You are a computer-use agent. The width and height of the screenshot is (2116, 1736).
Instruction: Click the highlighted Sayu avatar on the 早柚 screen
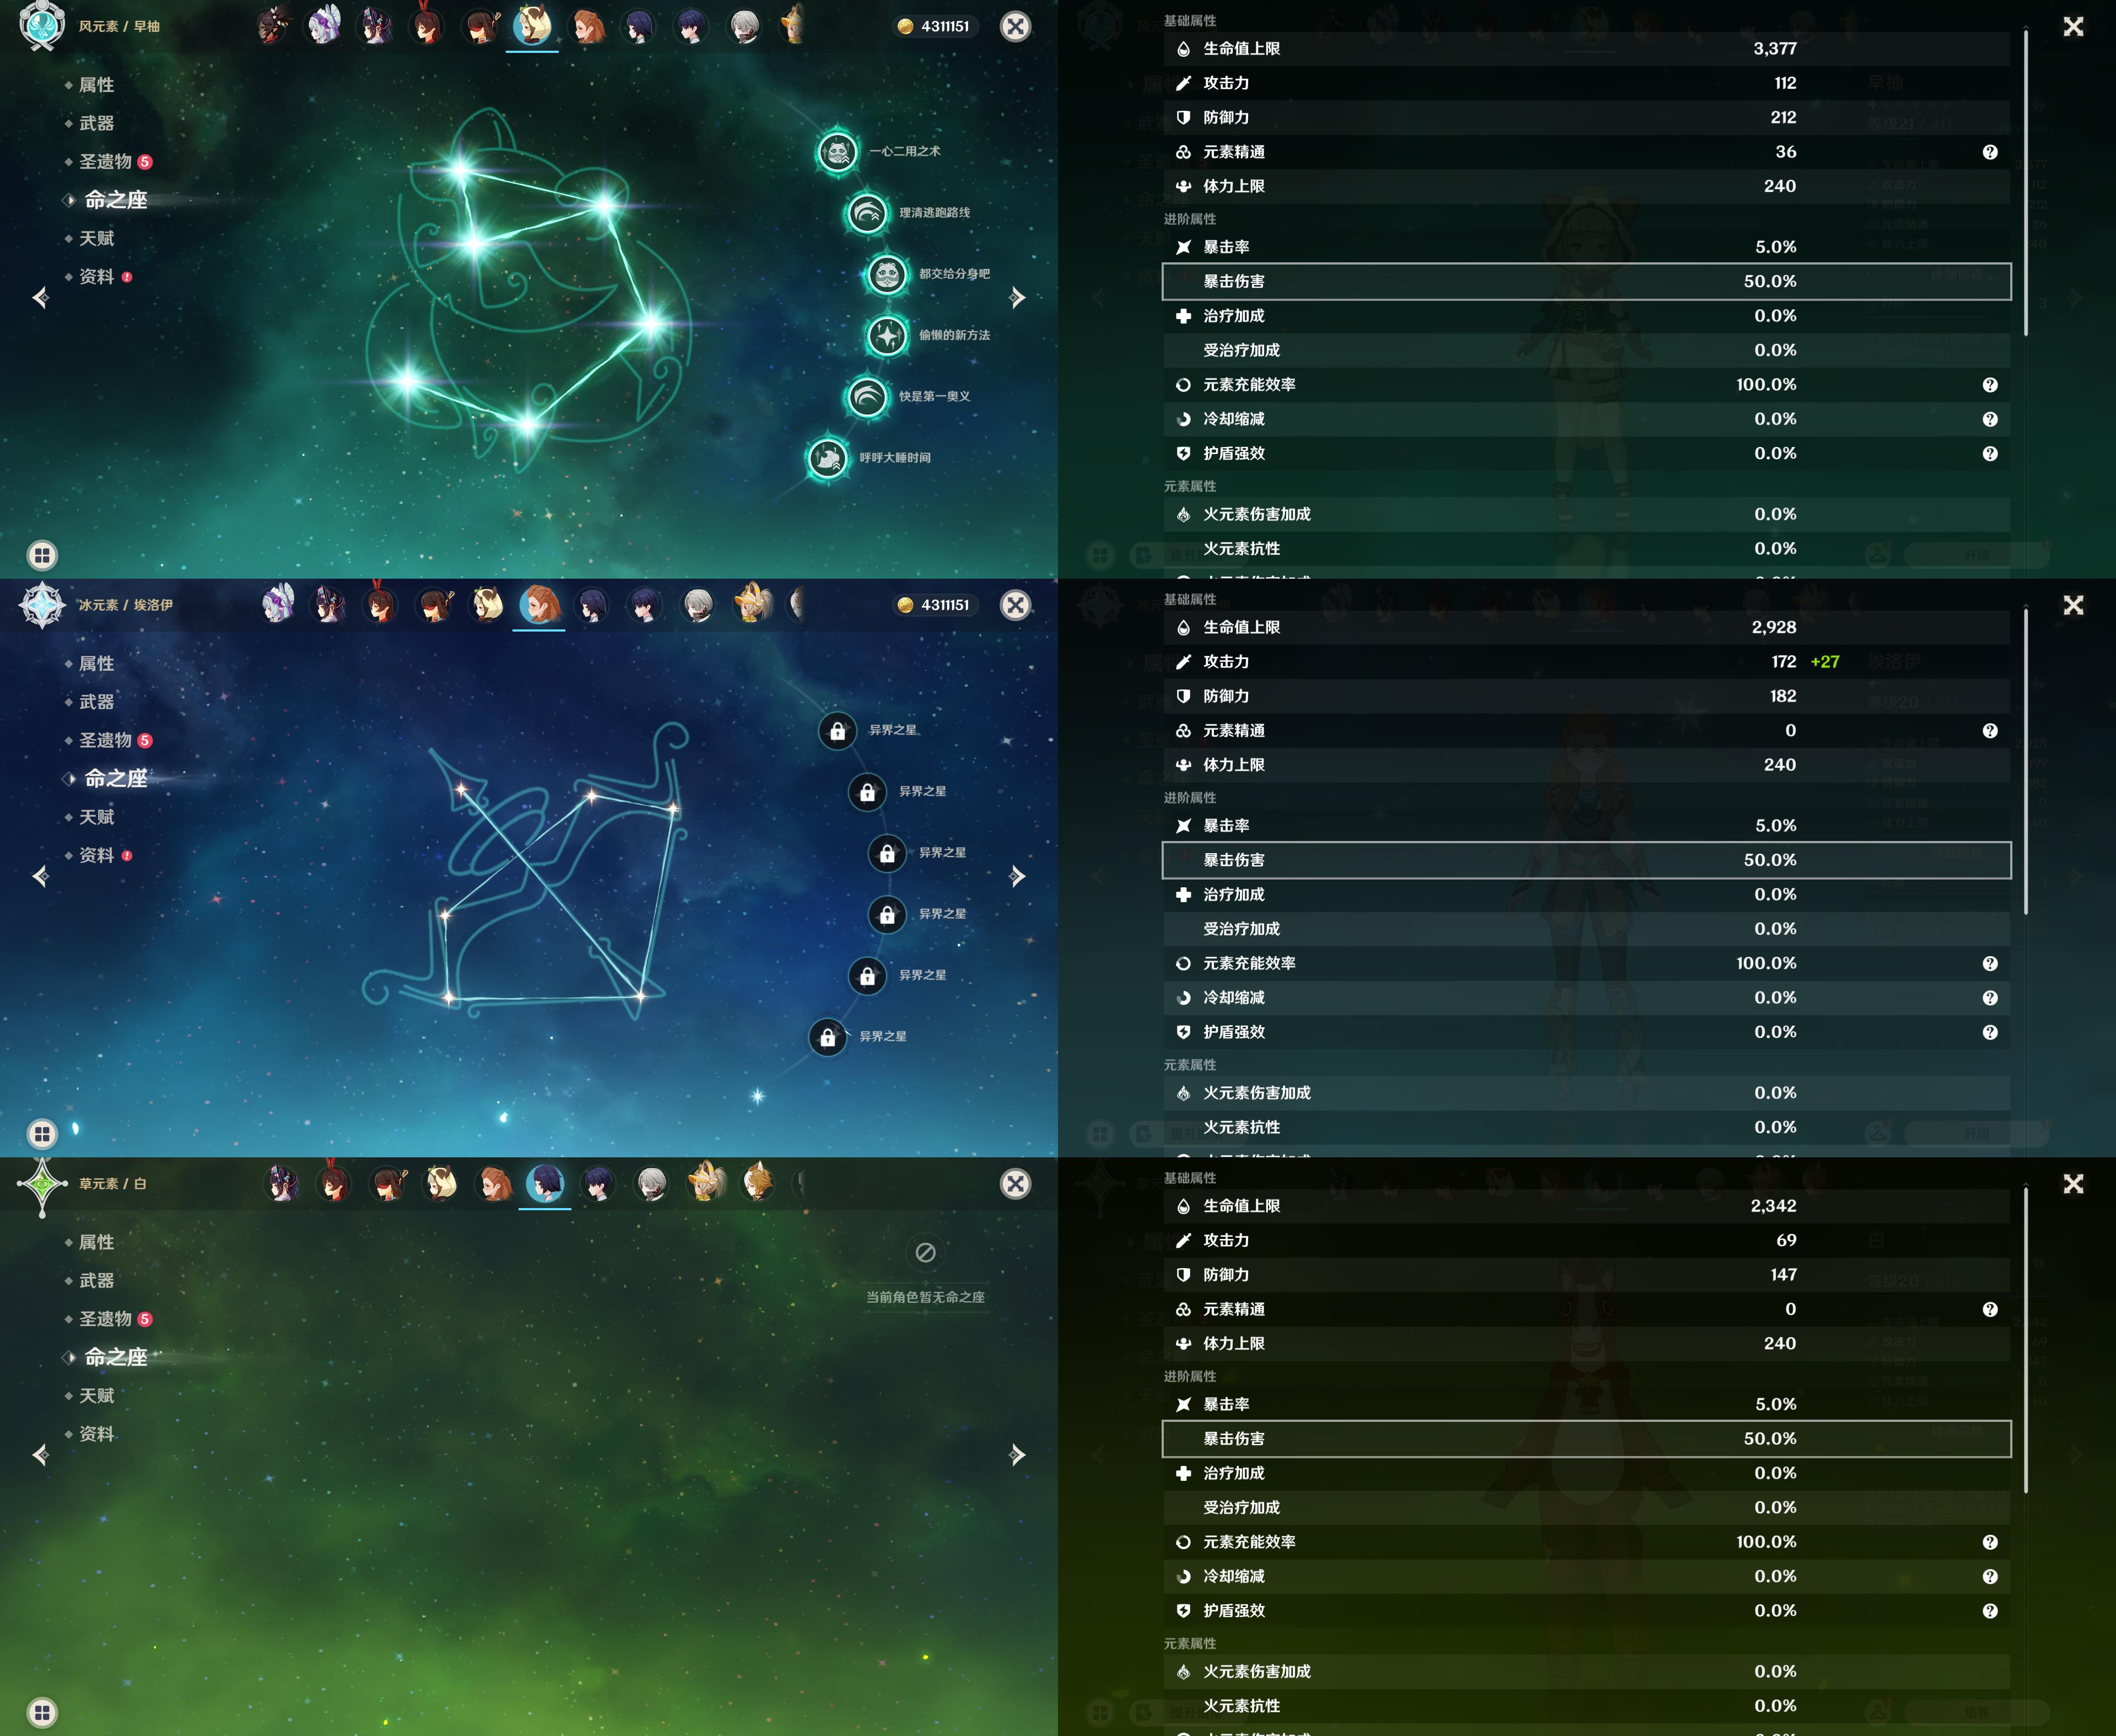[533, 25]
